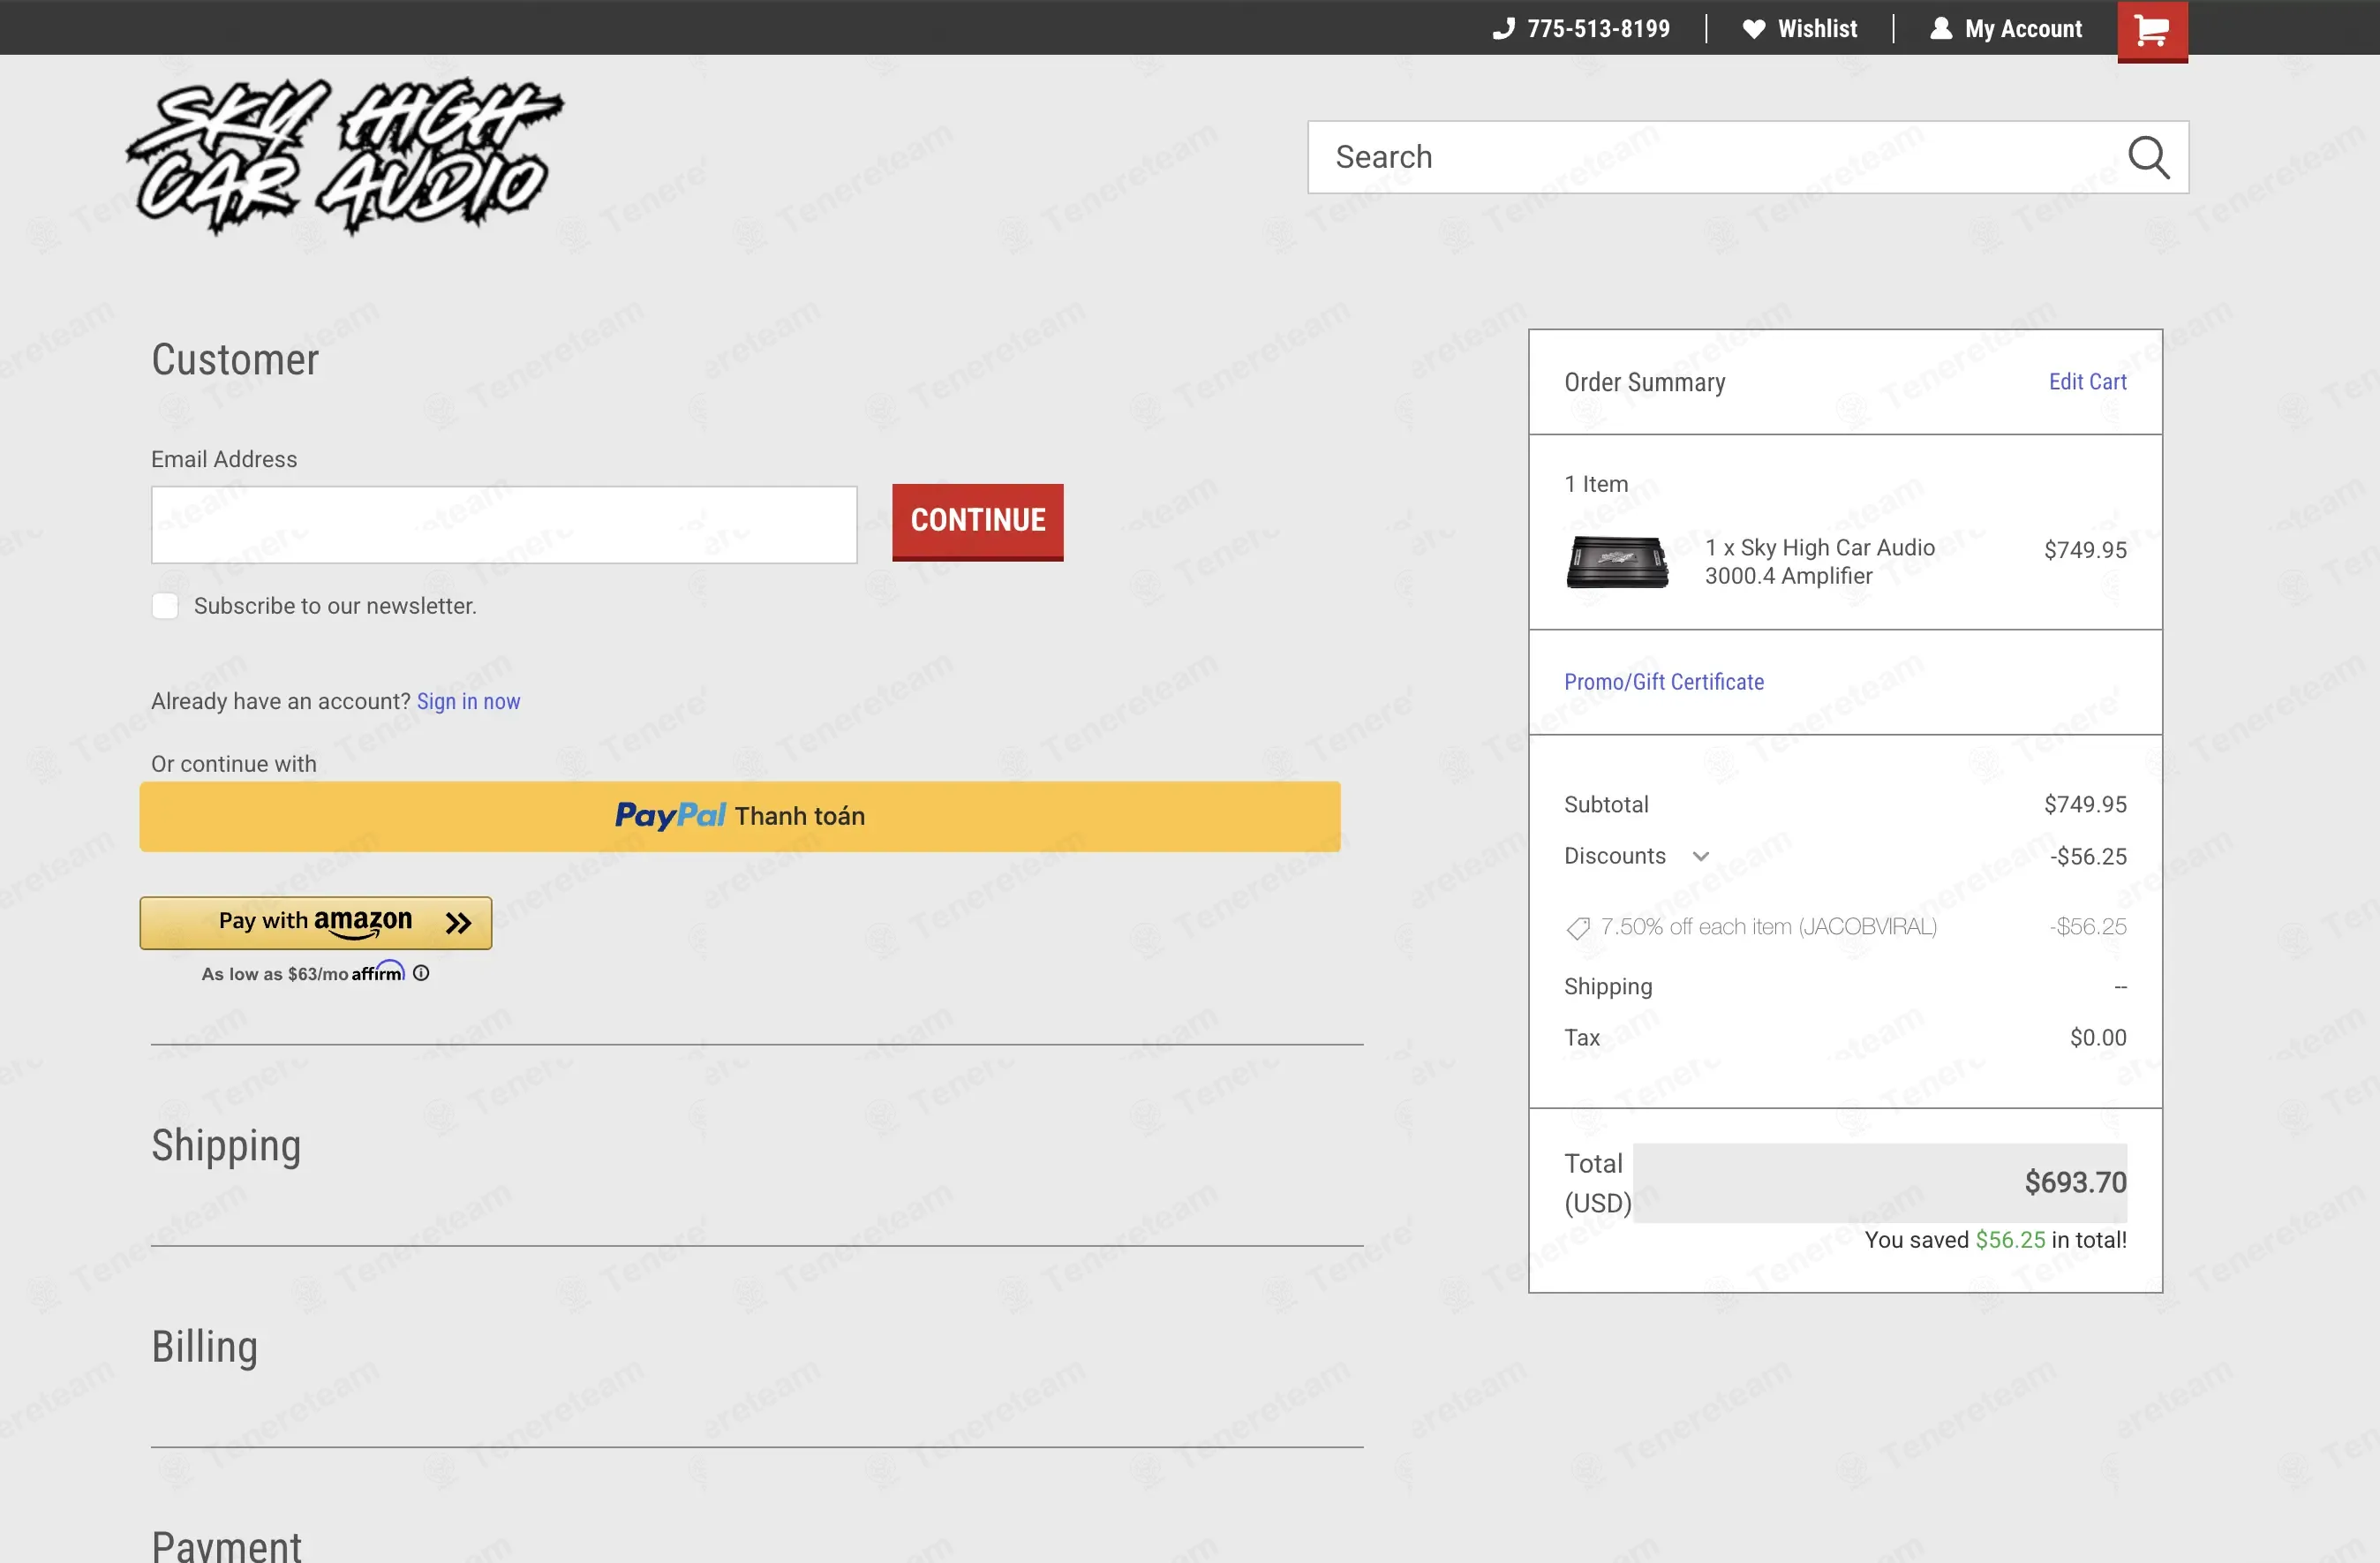Screen dimensions: 2380x1563
Task: Click the red CONTINUE button
Action: (x=977, y=522)
